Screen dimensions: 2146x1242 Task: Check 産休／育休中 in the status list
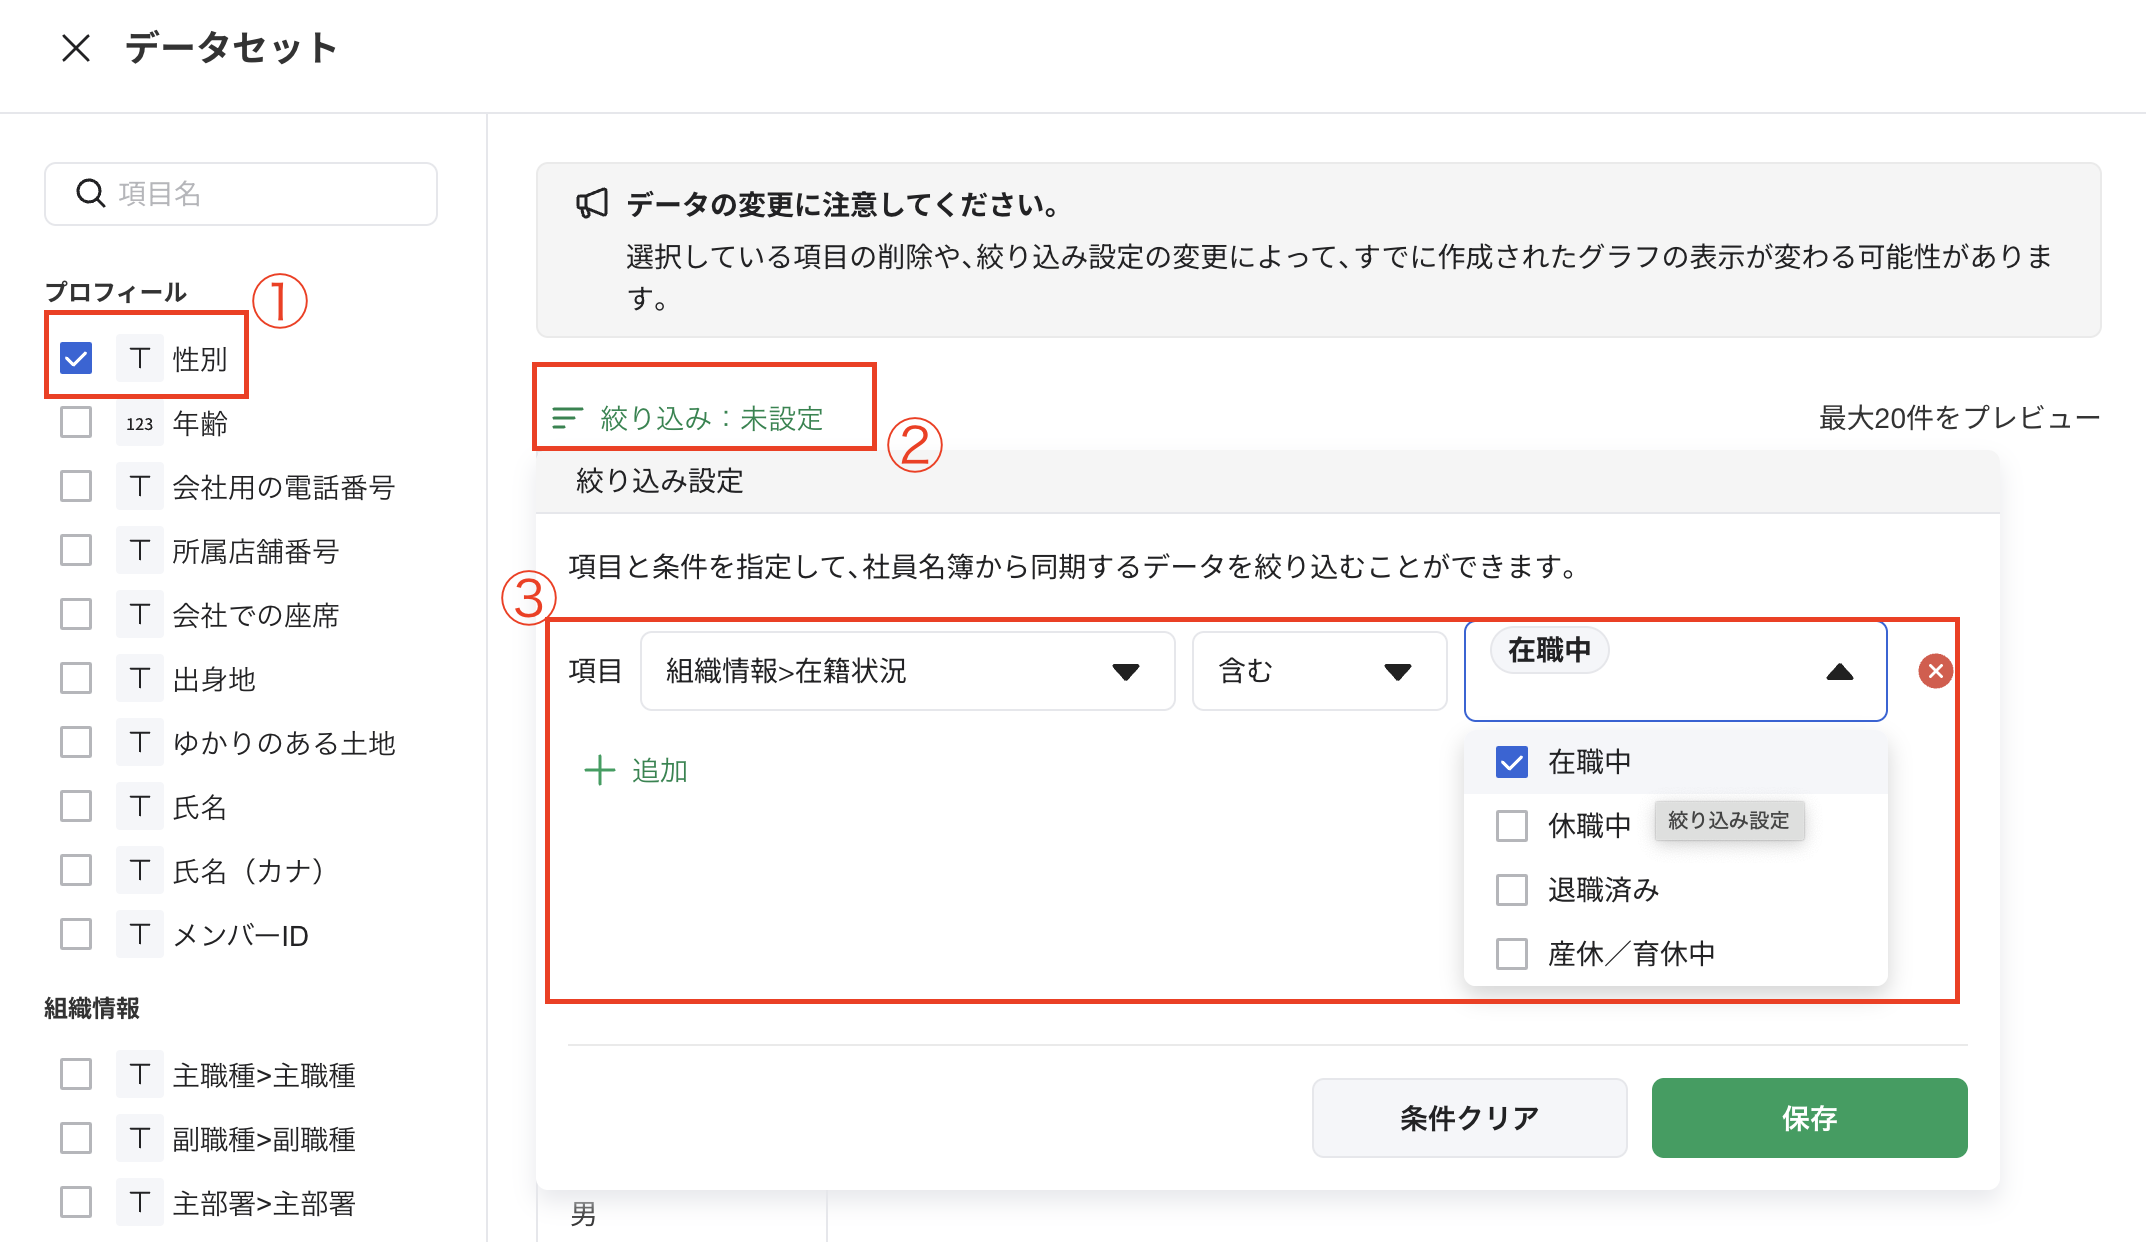click(x=1511, y=953)
